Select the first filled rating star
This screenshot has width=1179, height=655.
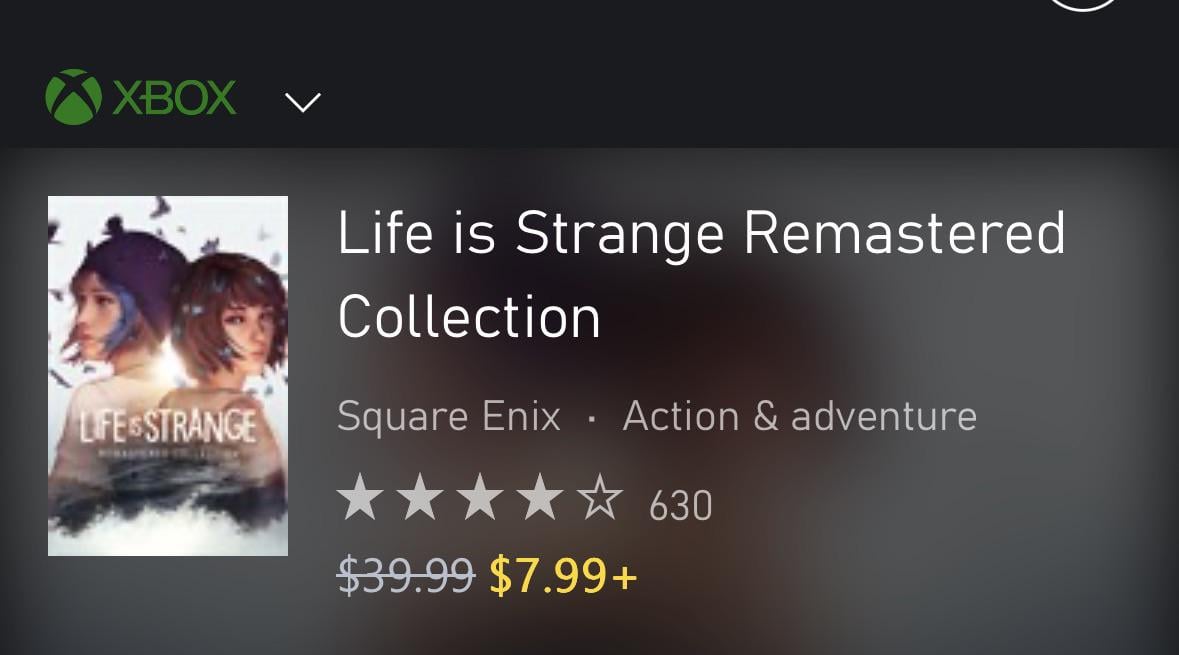pyautogui.click(x=359, y=498)
